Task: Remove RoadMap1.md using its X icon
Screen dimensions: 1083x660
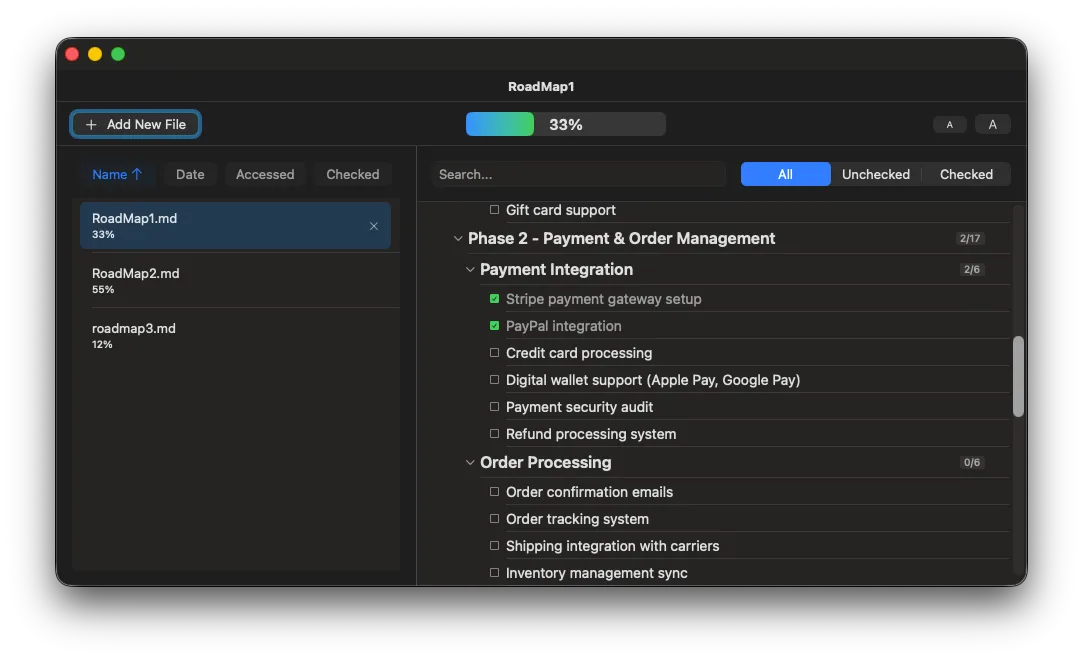Action: point(374,226)
